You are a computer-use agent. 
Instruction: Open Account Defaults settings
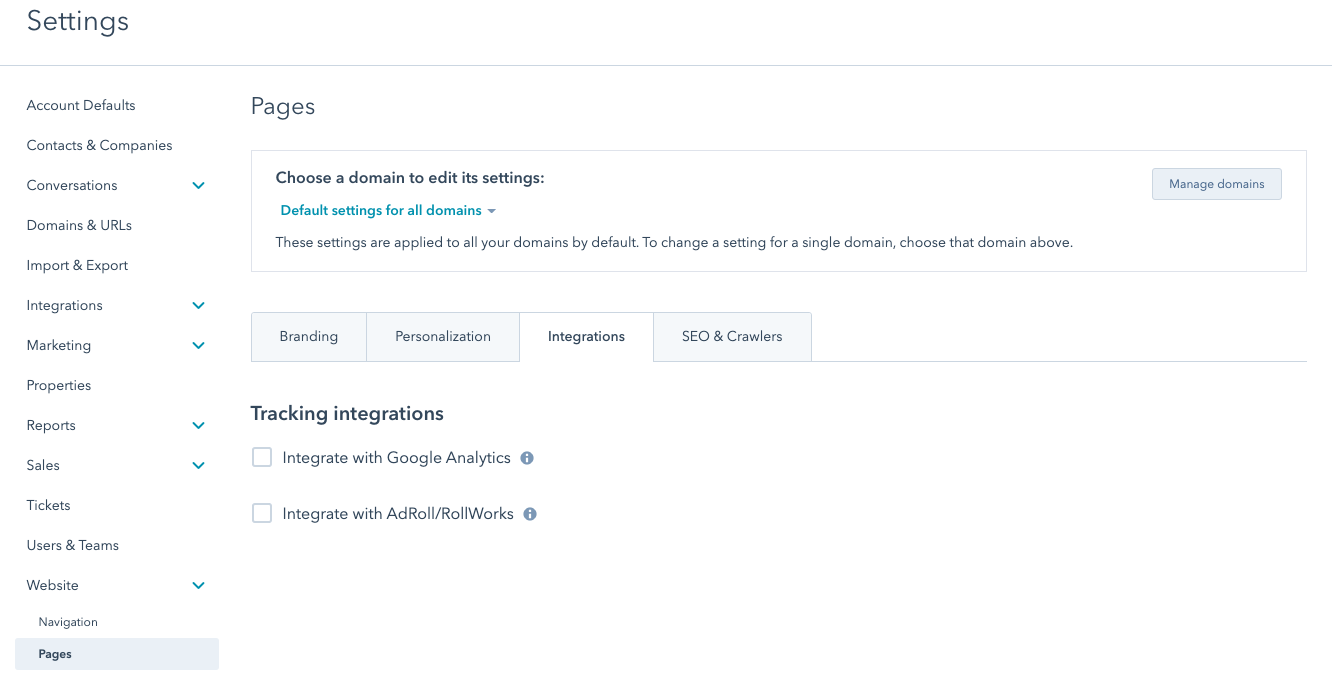tap(81, 105)
